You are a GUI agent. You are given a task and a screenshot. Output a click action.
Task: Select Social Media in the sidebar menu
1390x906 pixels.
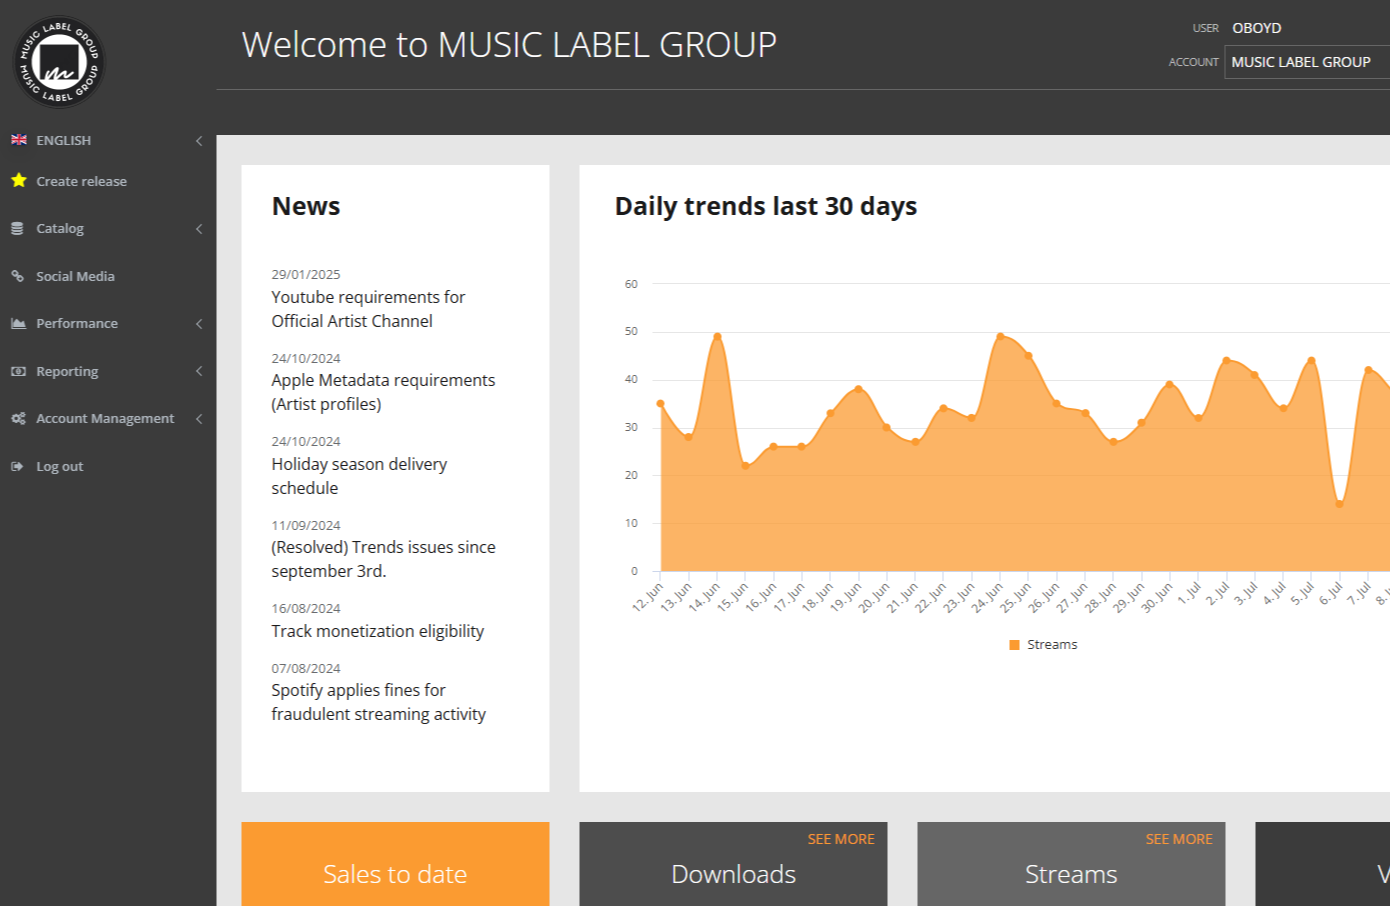[x=75, y=276]
